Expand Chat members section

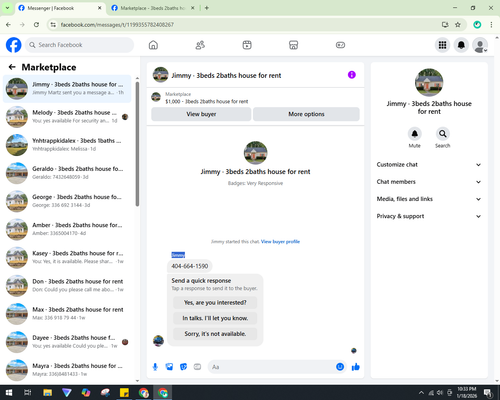[429, 182]
